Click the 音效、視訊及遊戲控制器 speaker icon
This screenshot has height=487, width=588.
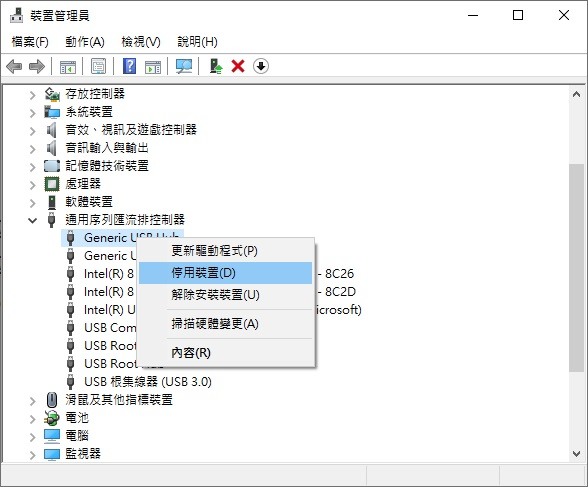(x=52, y=130)
